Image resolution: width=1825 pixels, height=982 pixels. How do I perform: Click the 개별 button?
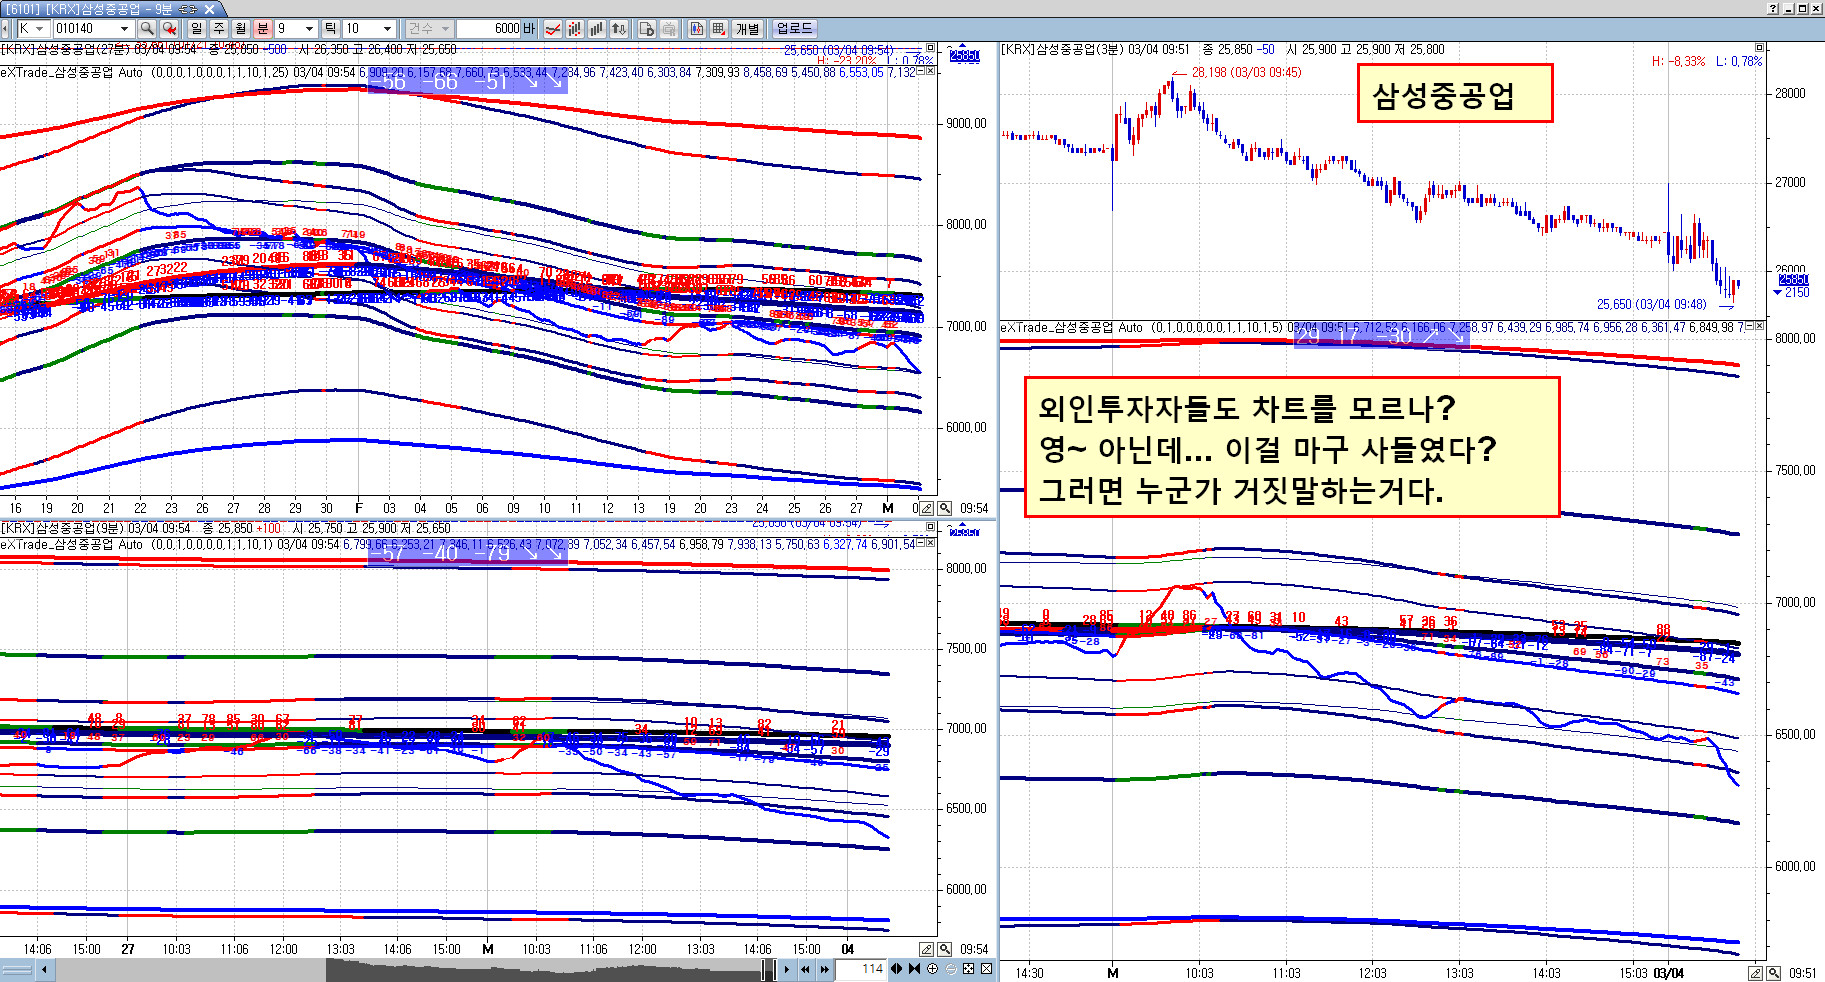(747, 29)
